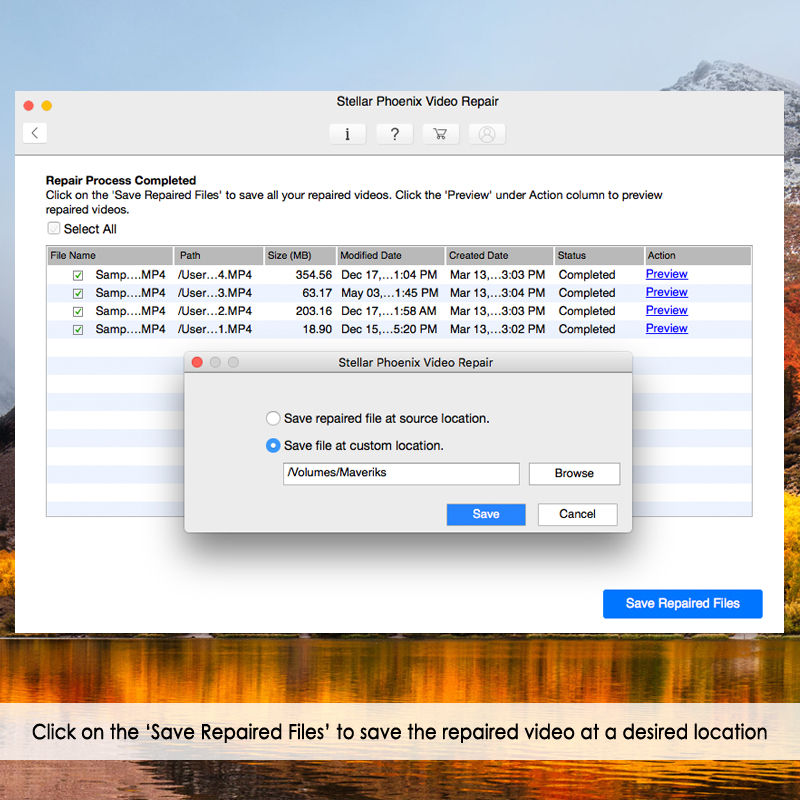Click the shopping cart buy icon

pos(440,134)
